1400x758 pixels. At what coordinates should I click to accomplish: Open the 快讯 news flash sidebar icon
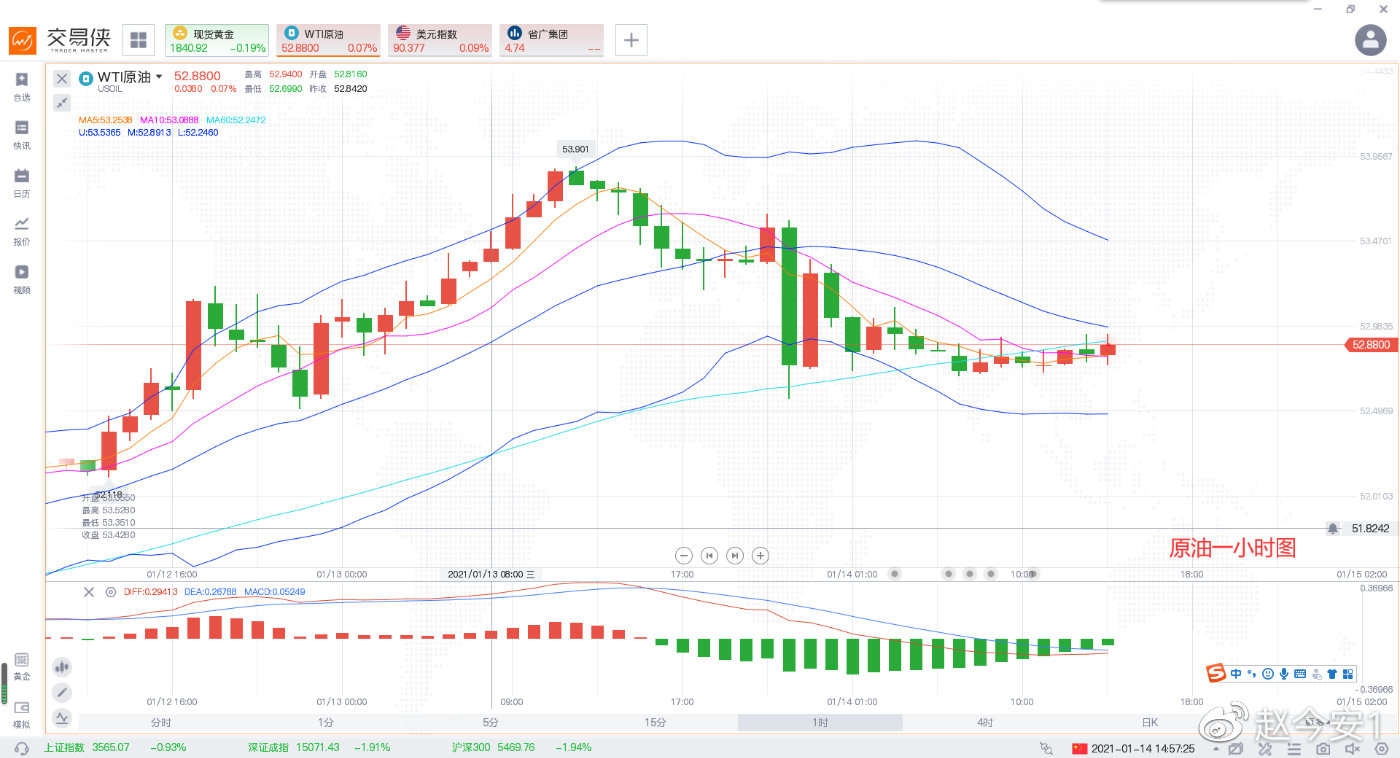coord(21,133)
